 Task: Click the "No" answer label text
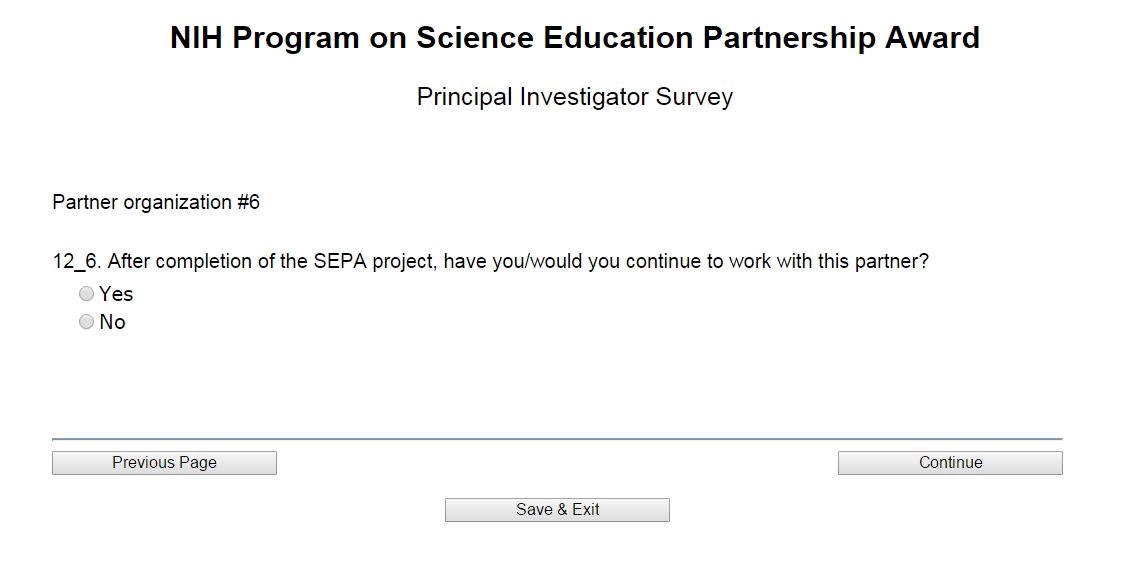(112, 322)
